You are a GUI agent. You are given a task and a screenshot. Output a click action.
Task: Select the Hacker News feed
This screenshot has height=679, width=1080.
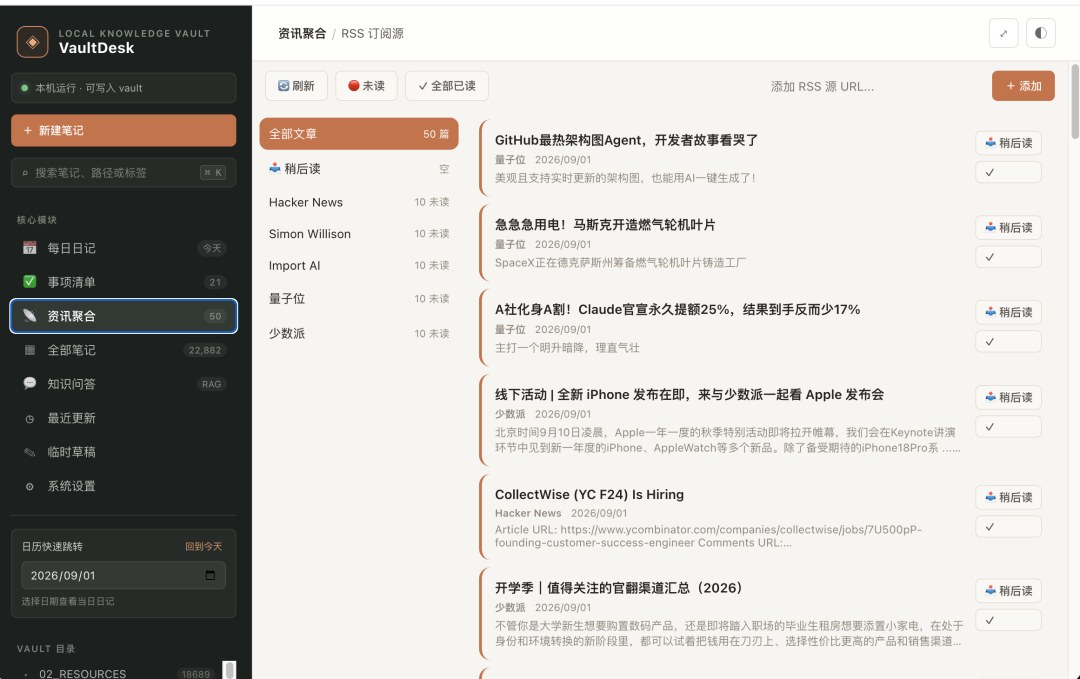coord(359,202)
